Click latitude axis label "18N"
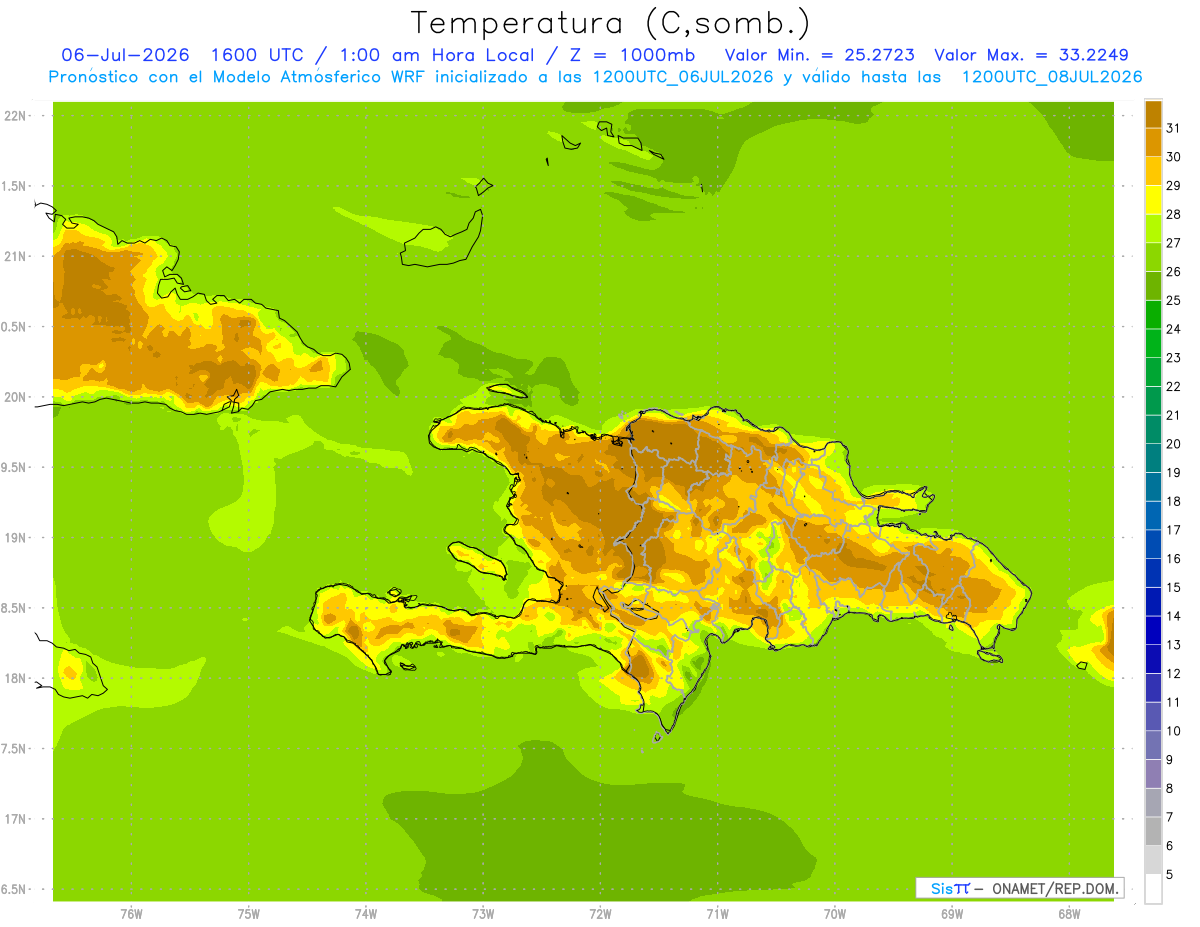The height and width of the screenshot is (927, 1200). pos(15,678)
